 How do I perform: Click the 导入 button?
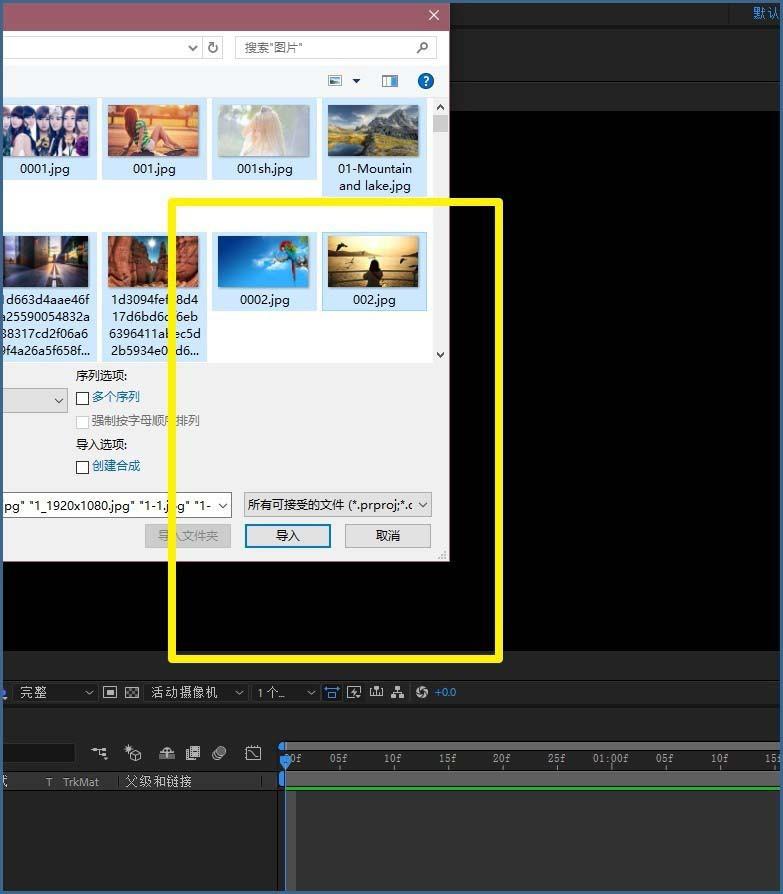[x=288, y=536]
